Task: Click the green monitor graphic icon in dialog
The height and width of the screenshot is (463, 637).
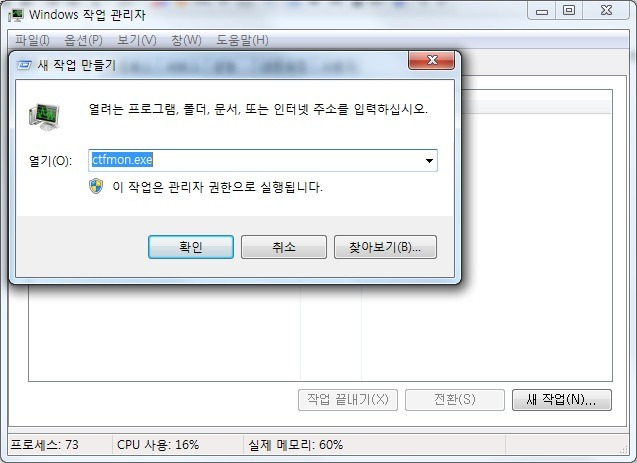Action: coord(44,117)
